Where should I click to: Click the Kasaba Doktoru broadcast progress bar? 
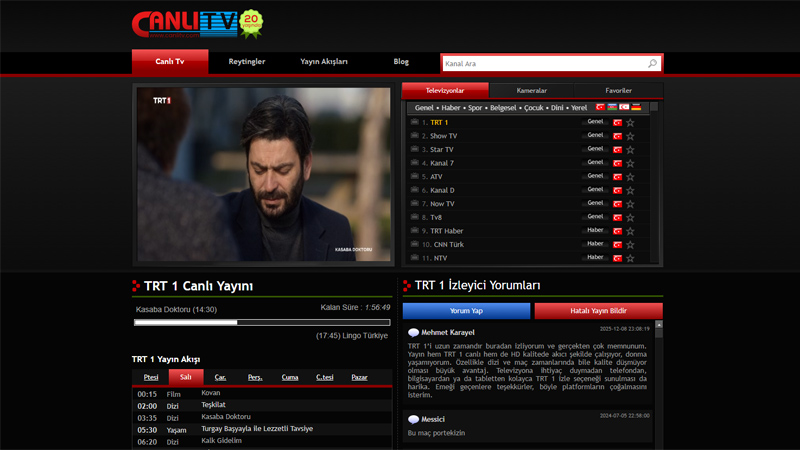coord(262,322)
